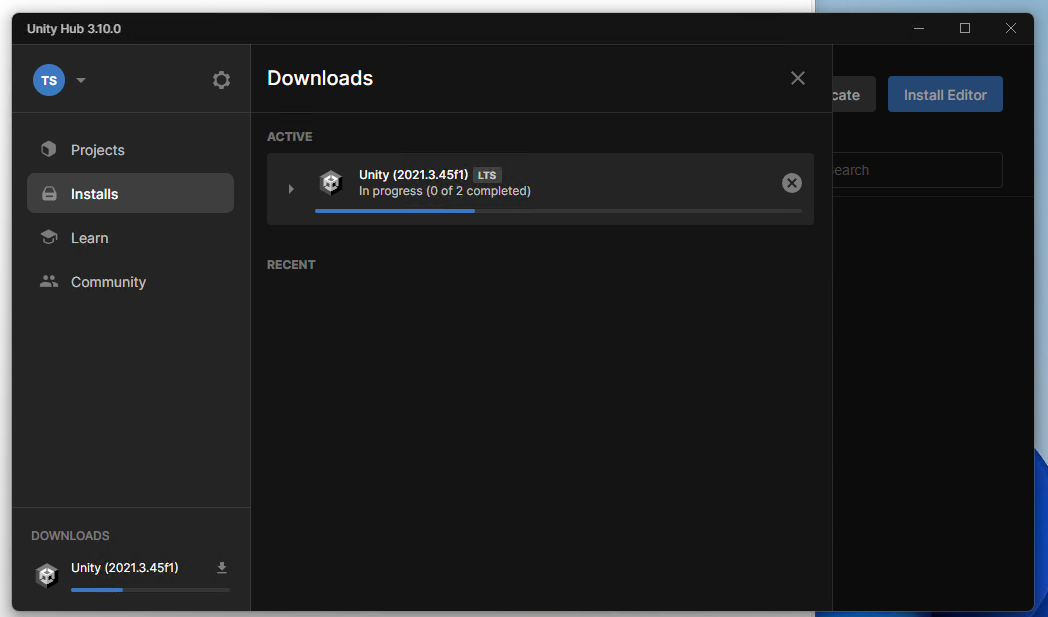
Task: Open the Community section
Action: click(130, 282)
